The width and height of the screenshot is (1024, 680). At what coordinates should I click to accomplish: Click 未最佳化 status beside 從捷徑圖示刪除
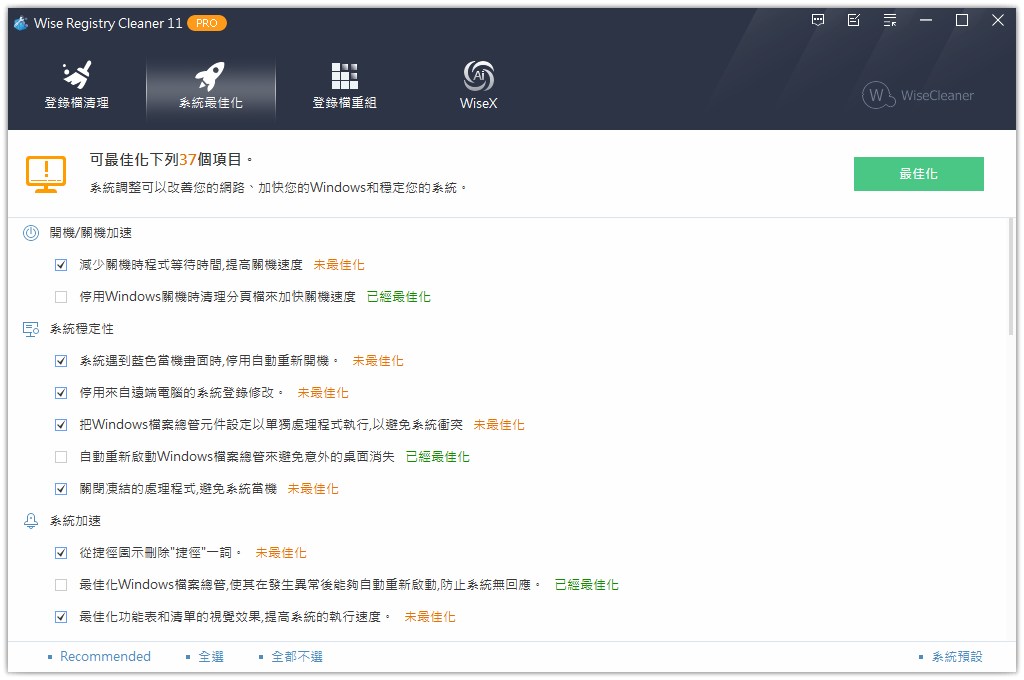[281, 553]
